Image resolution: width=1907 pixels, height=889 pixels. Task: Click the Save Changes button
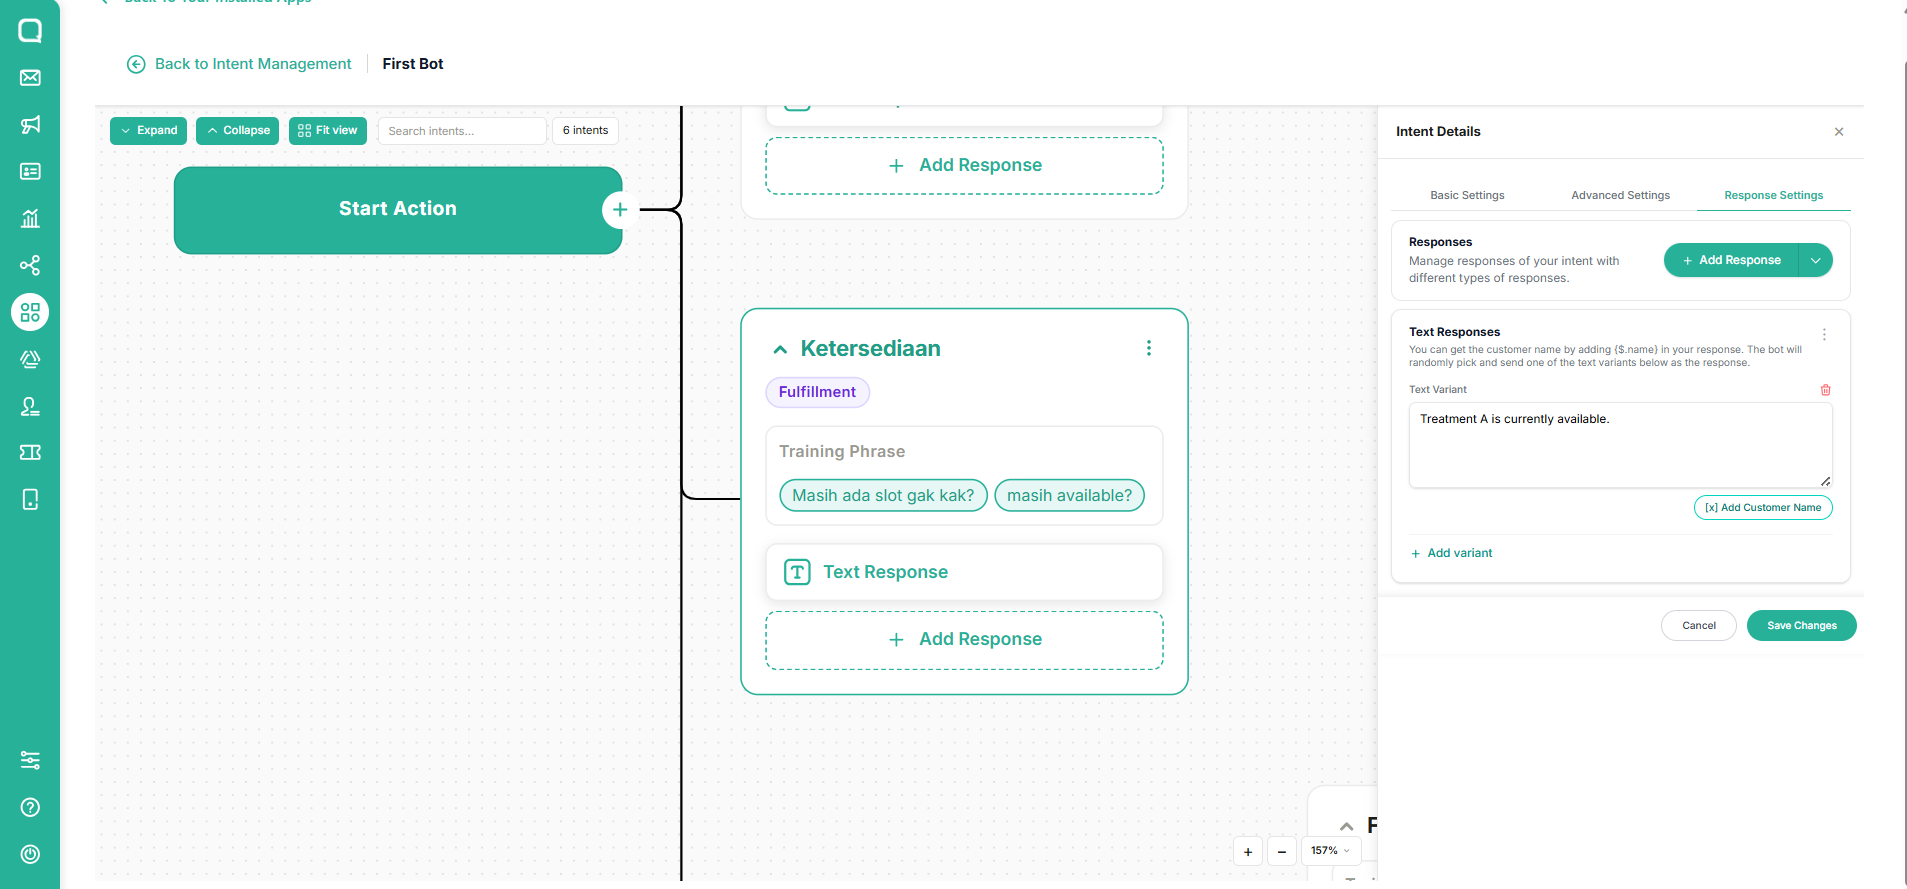click(1802, 626)
